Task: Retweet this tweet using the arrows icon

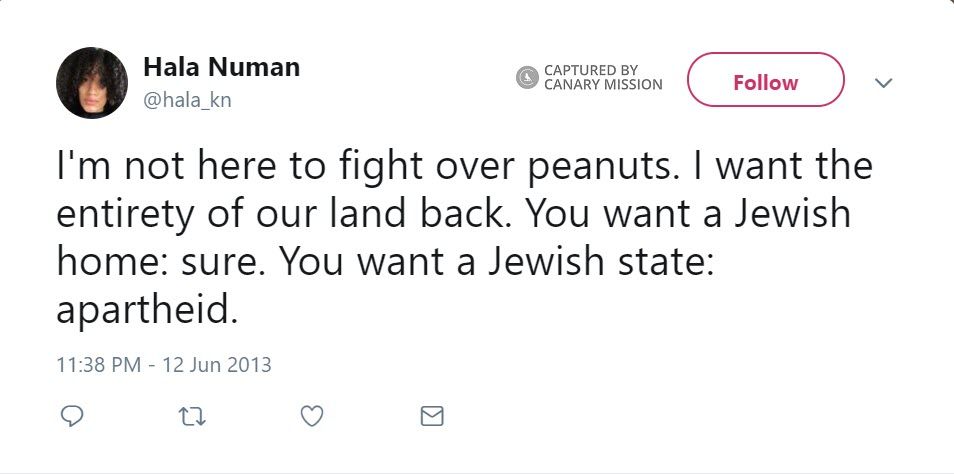Action: click(x=191, y=415)
